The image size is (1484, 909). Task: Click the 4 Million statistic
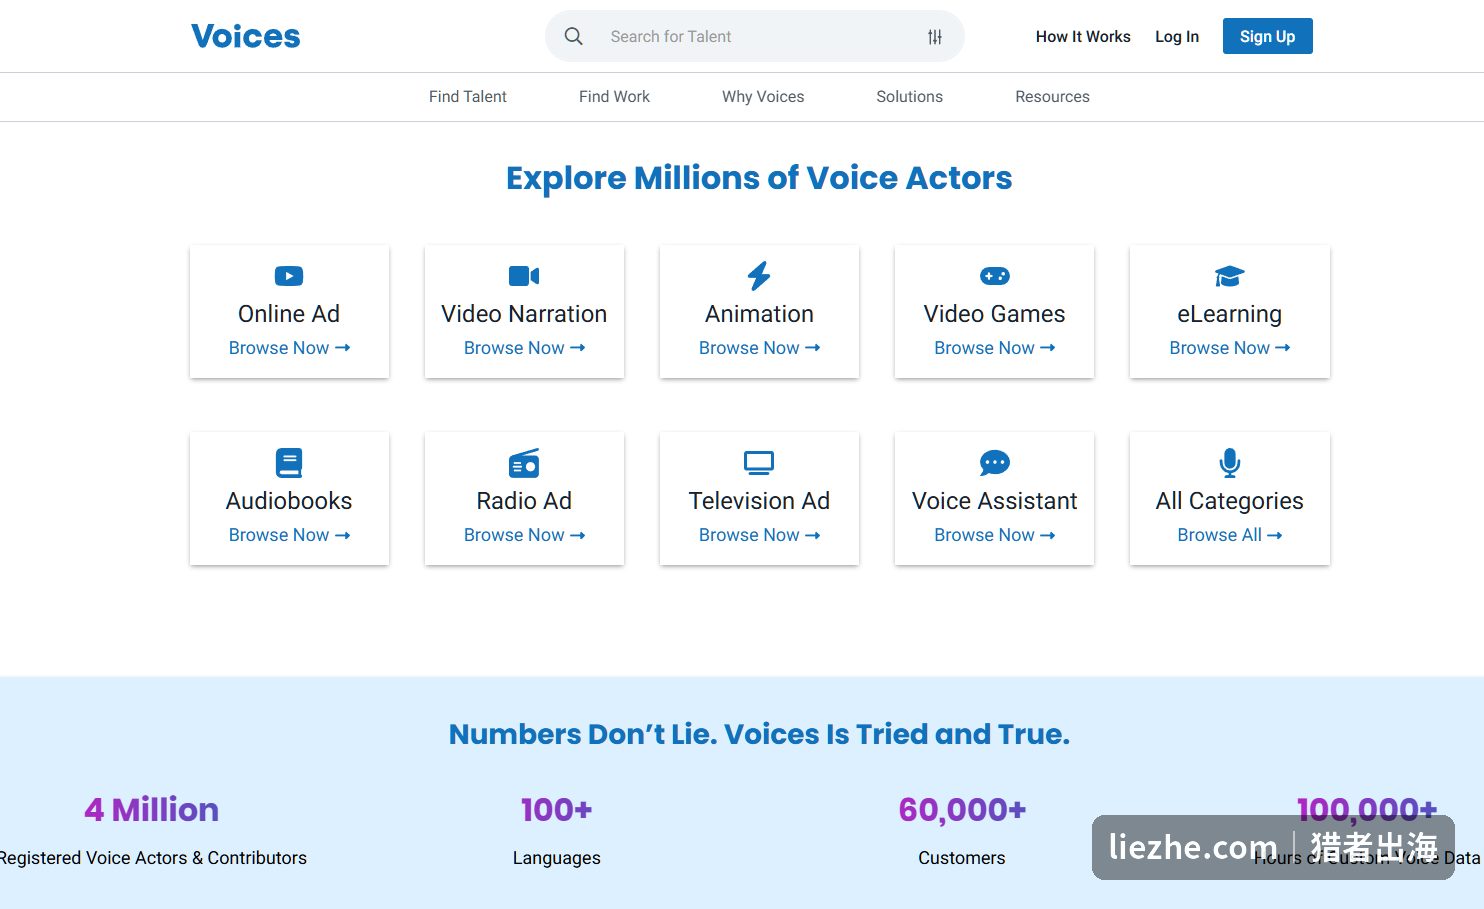[152, 809]
